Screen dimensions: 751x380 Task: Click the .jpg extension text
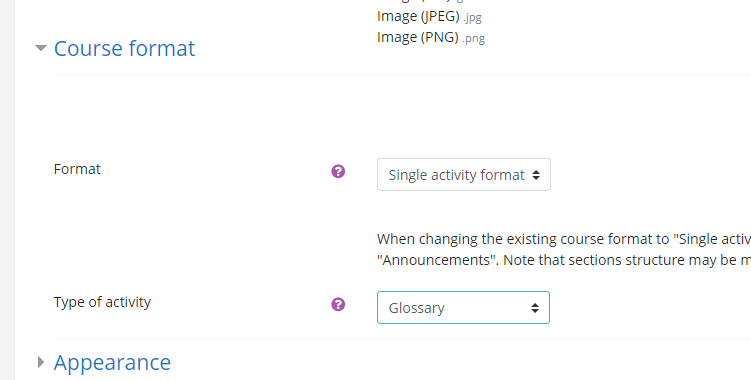[472, 18]
